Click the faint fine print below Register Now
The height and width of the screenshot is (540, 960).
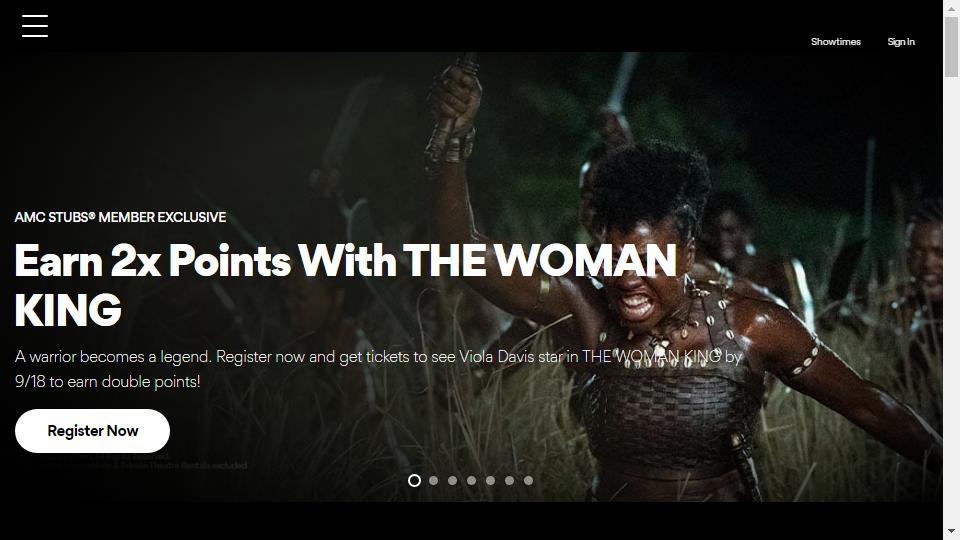pos(141,461)
